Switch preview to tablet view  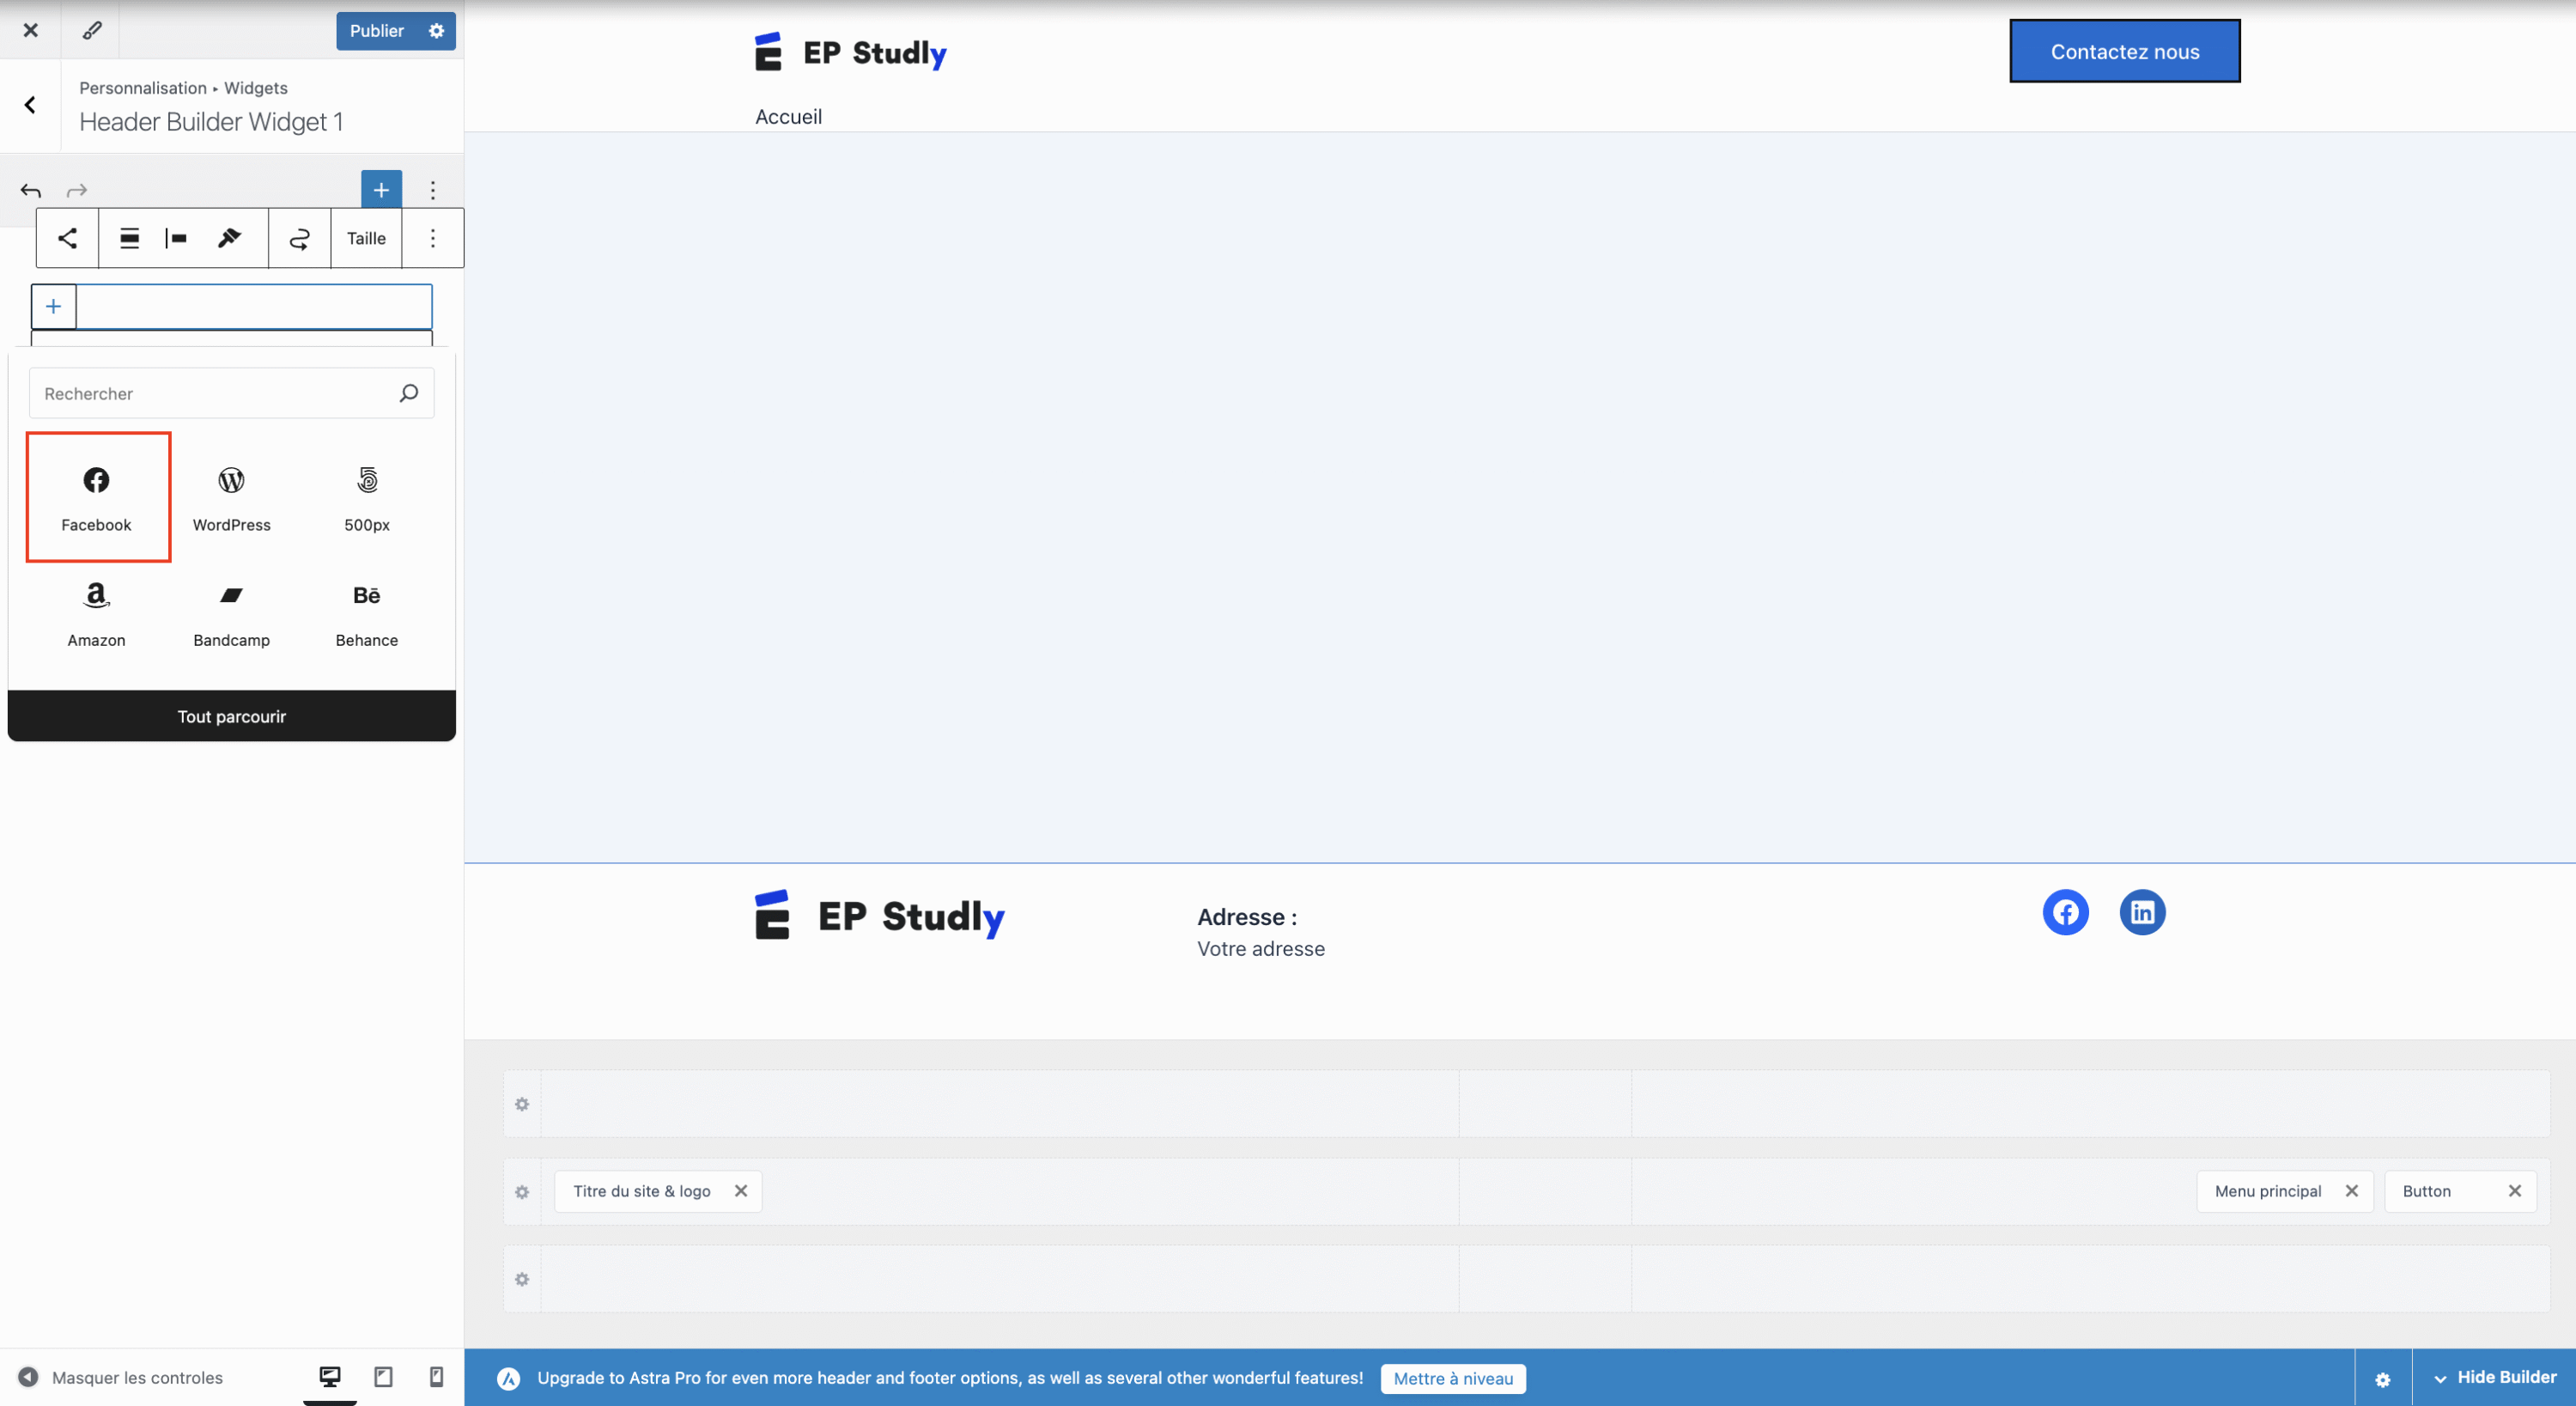coord(383,1377)
